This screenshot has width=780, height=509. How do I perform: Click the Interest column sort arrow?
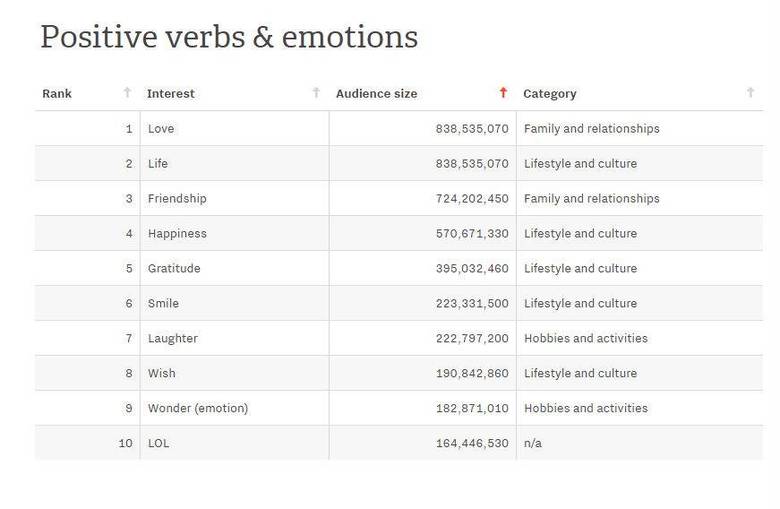pos(316,93)
